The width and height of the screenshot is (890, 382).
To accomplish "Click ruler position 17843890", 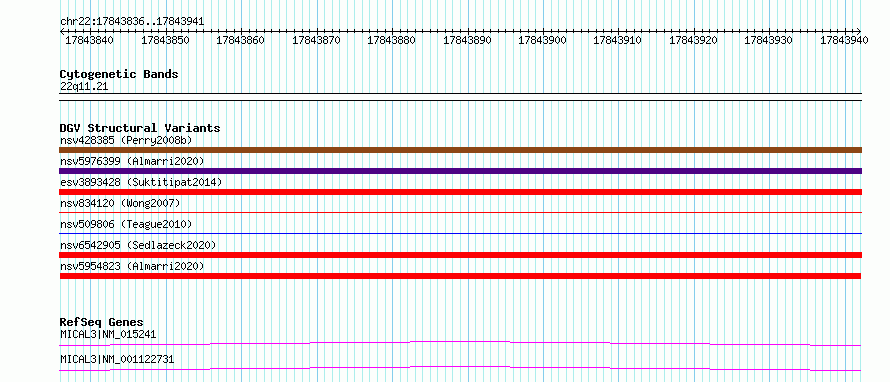I will pyautogui.click(x=467, y=41).
